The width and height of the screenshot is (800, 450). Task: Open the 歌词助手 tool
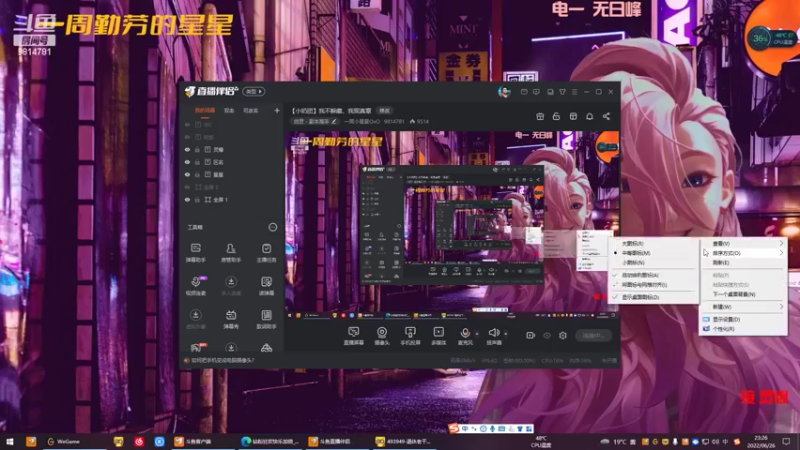(x=266, y=319)
